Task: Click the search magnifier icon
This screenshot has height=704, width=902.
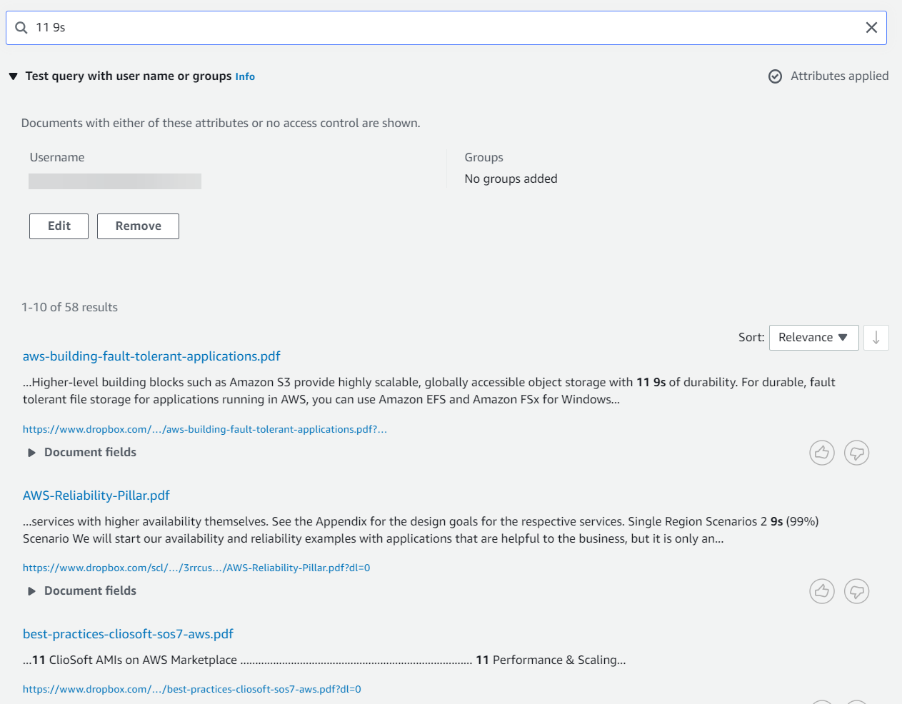Action: (x=21, y=28)
